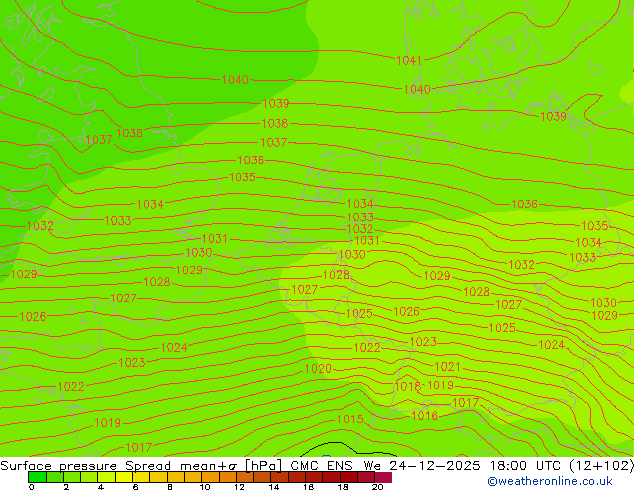Click the legend tick label 16

[x=308, y=487]
